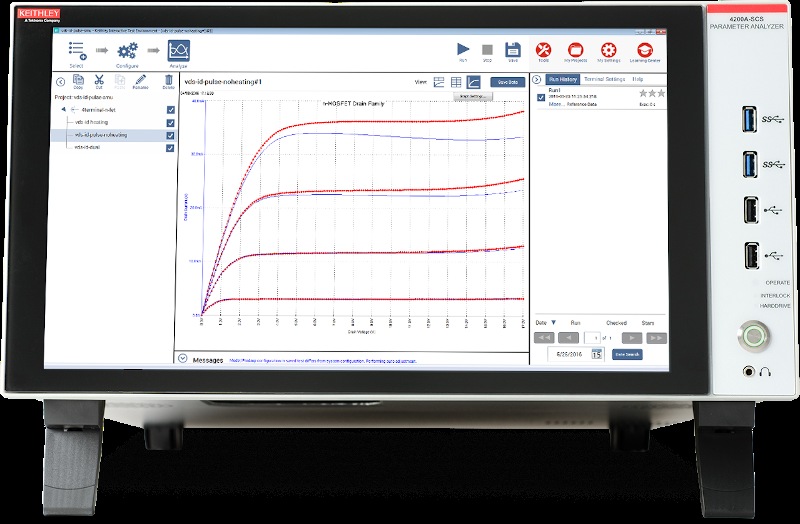Open My Projects folder icon
Viewport: 800px width, 524px height.
(x=574, y=50)
